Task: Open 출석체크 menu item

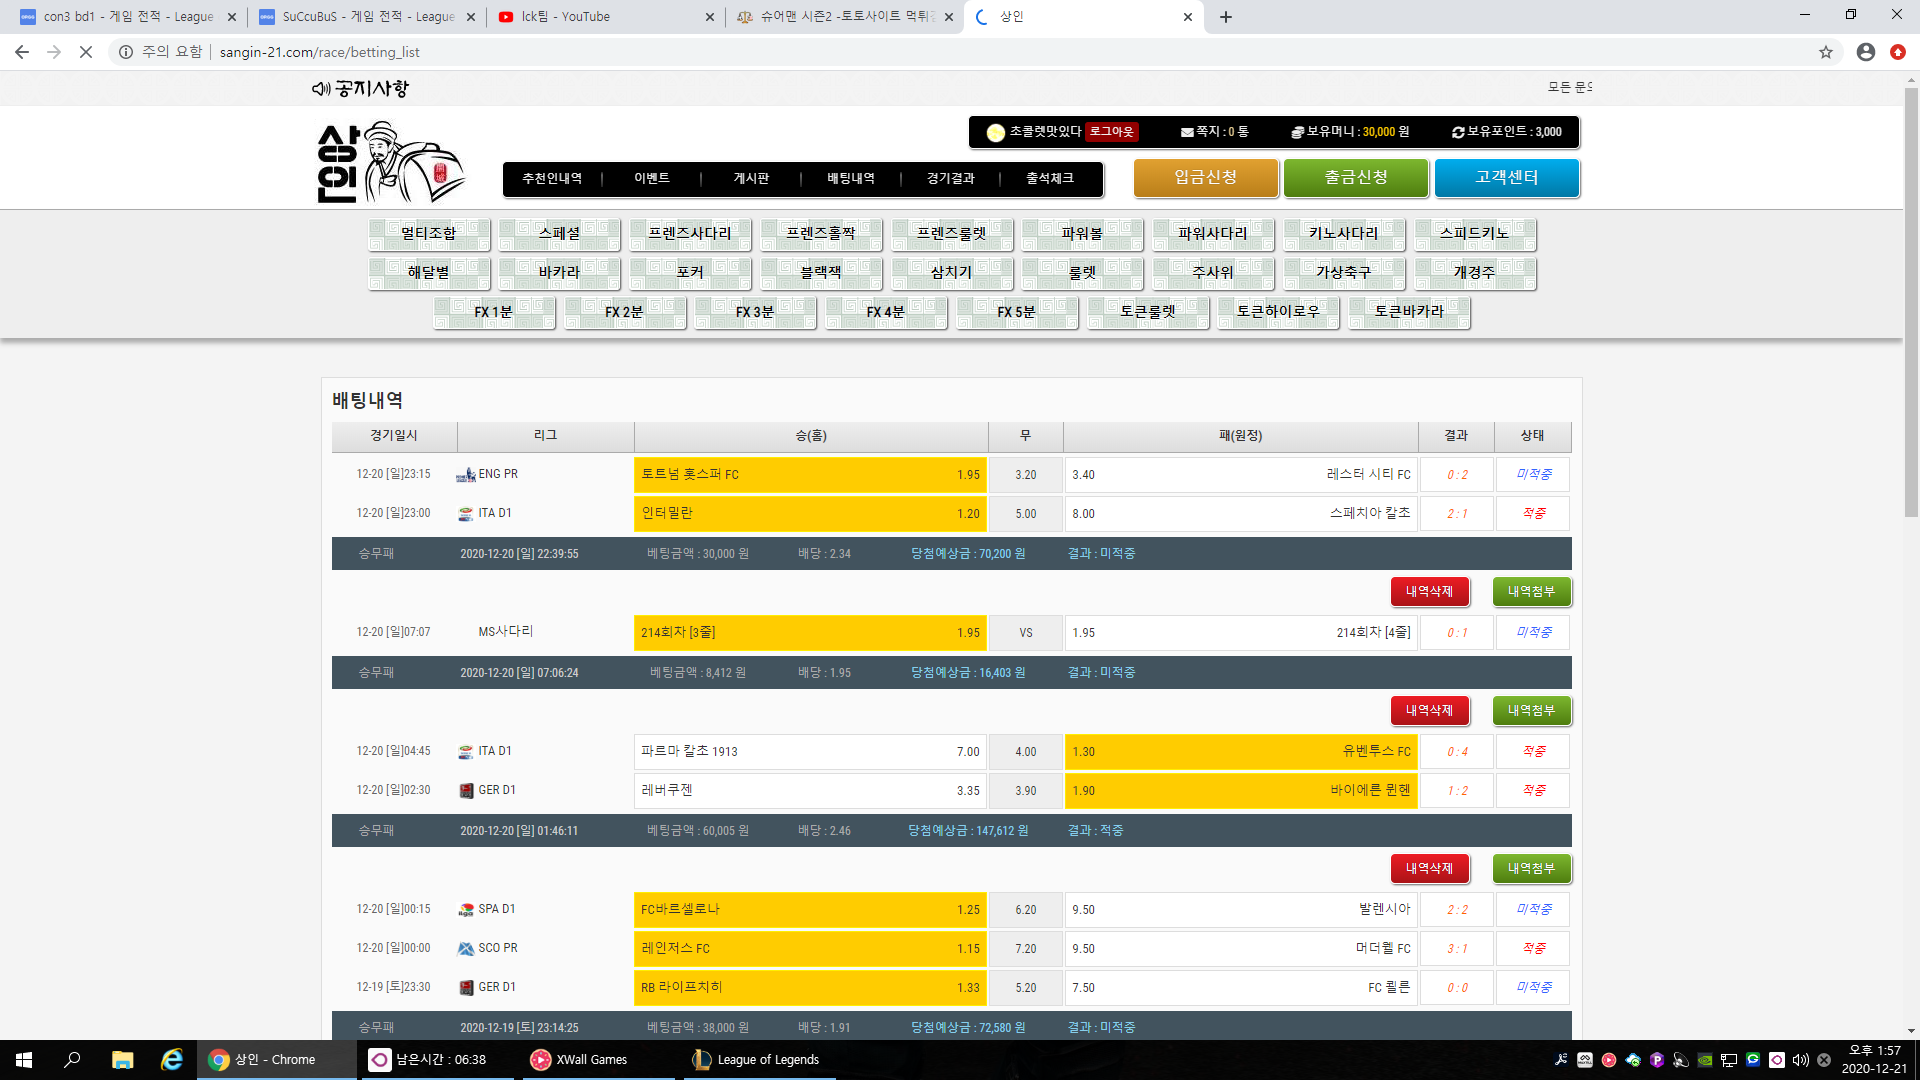Action: 1050,179
